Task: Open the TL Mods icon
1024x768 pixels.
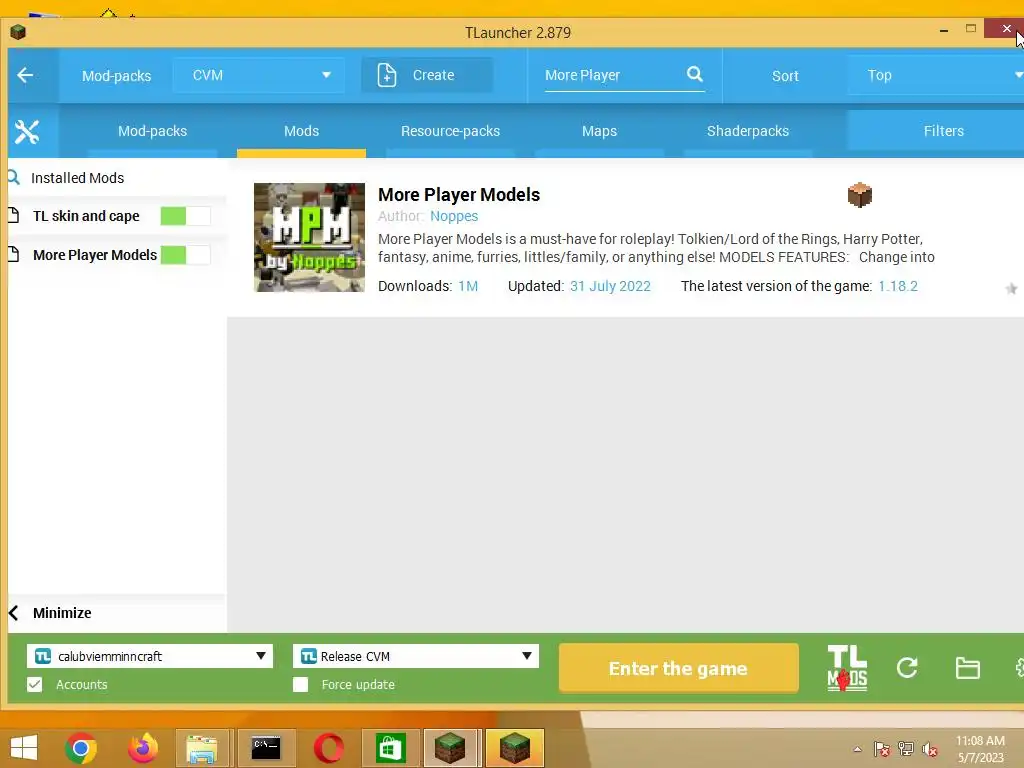Action: point(847,668)
